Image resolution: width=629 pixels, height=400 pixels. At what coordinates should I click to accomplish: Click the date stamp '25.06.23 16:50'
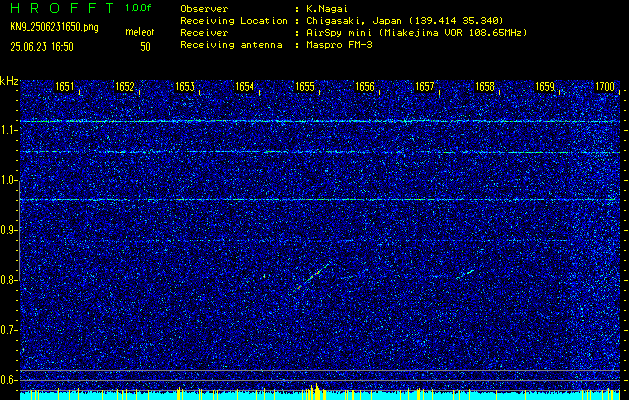coord(42,47)
